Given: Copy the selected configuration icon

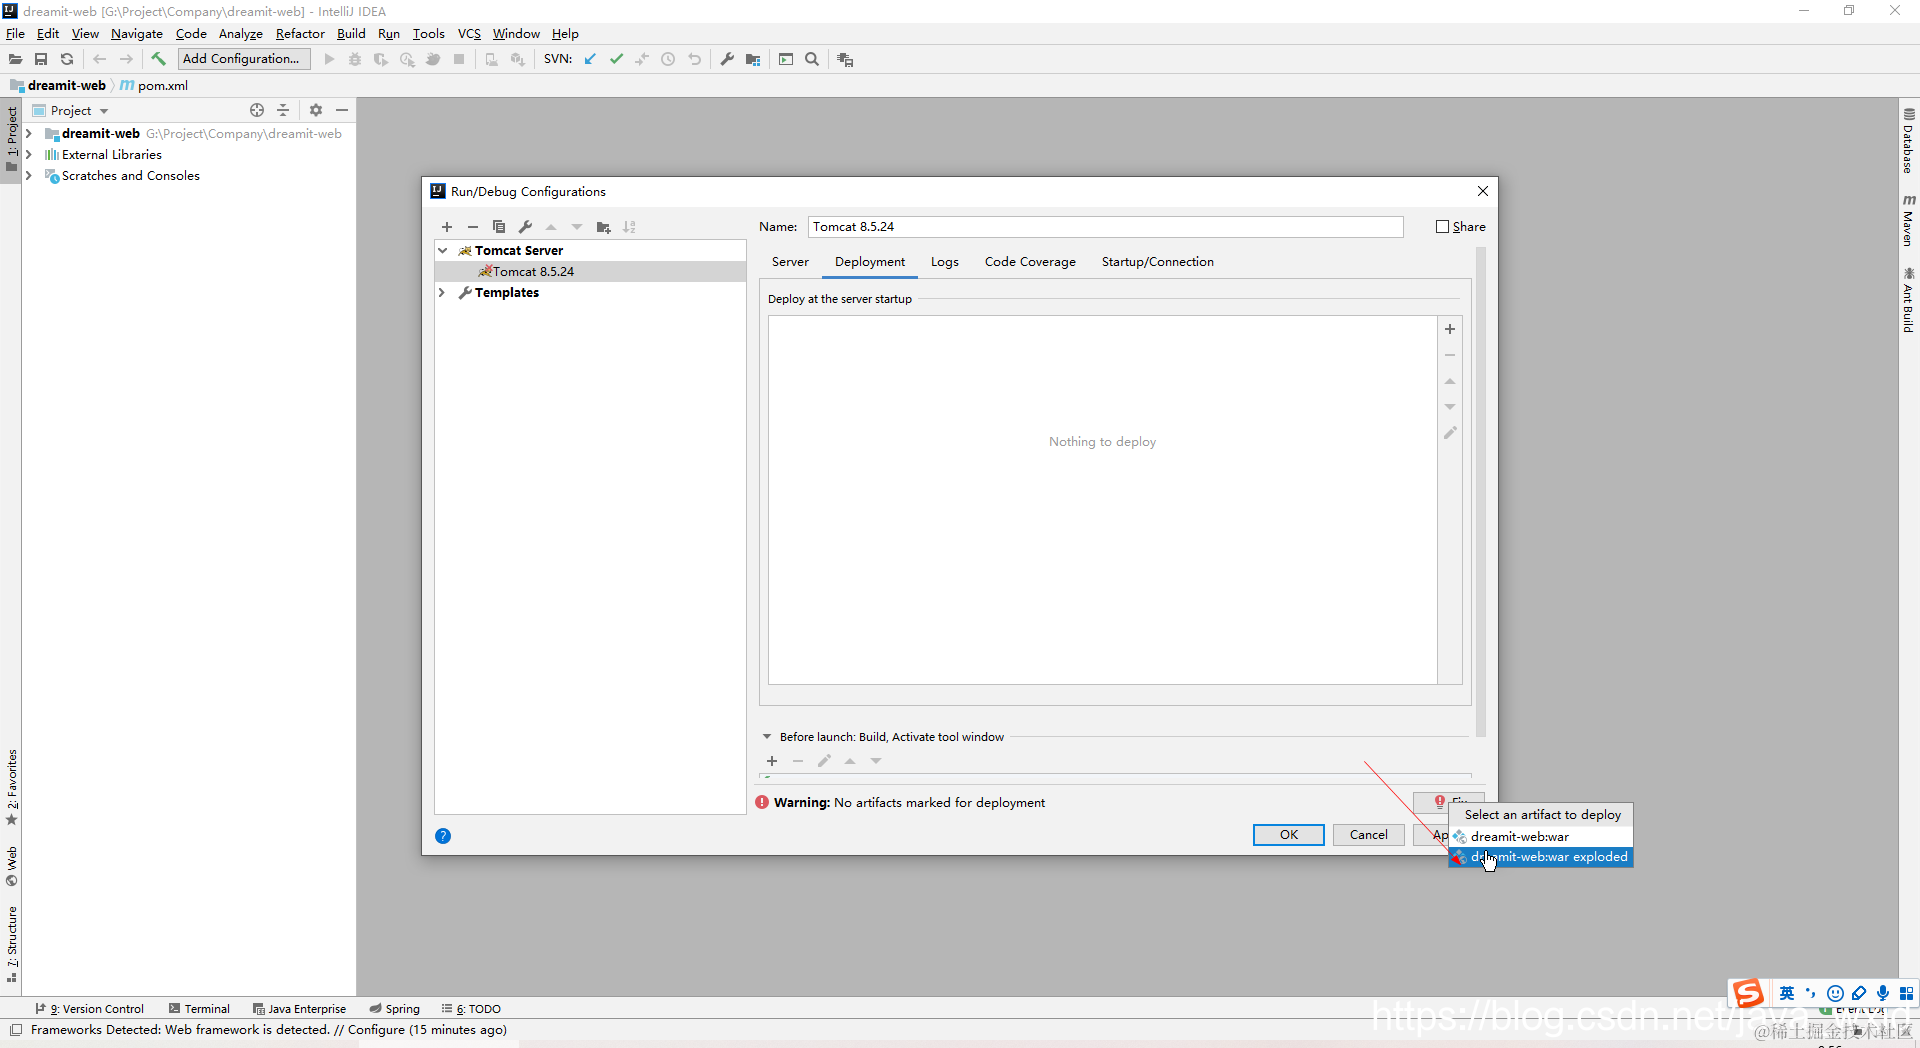Looking at the screenshot, I should (499, 227).
